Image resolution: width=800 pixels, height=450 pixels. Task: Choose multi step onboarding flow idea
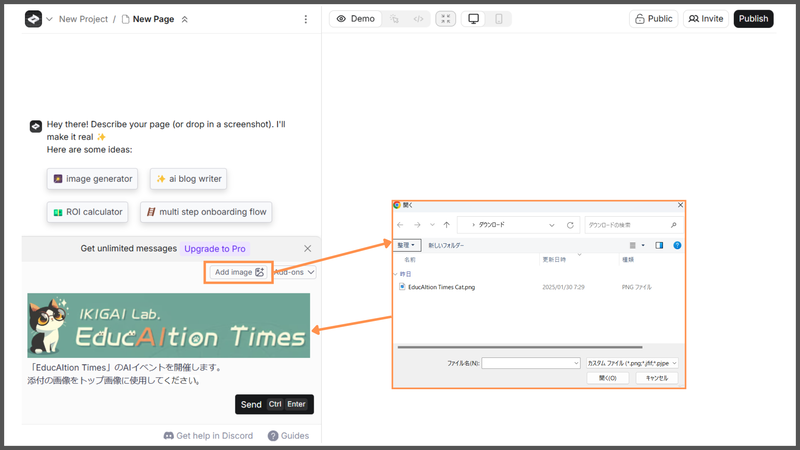[206, 212]
